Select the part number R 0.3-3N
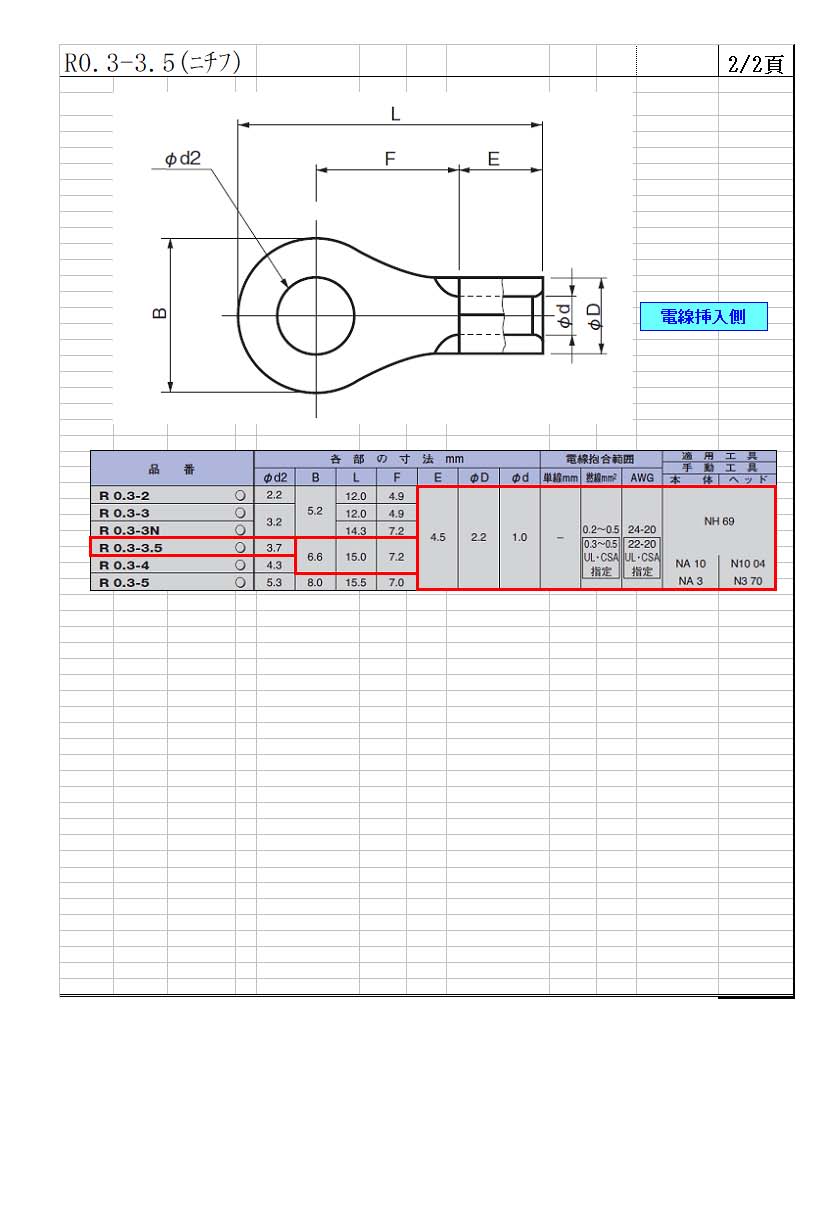The height and width of the screenshot is (1205, 827). point(129,530)
